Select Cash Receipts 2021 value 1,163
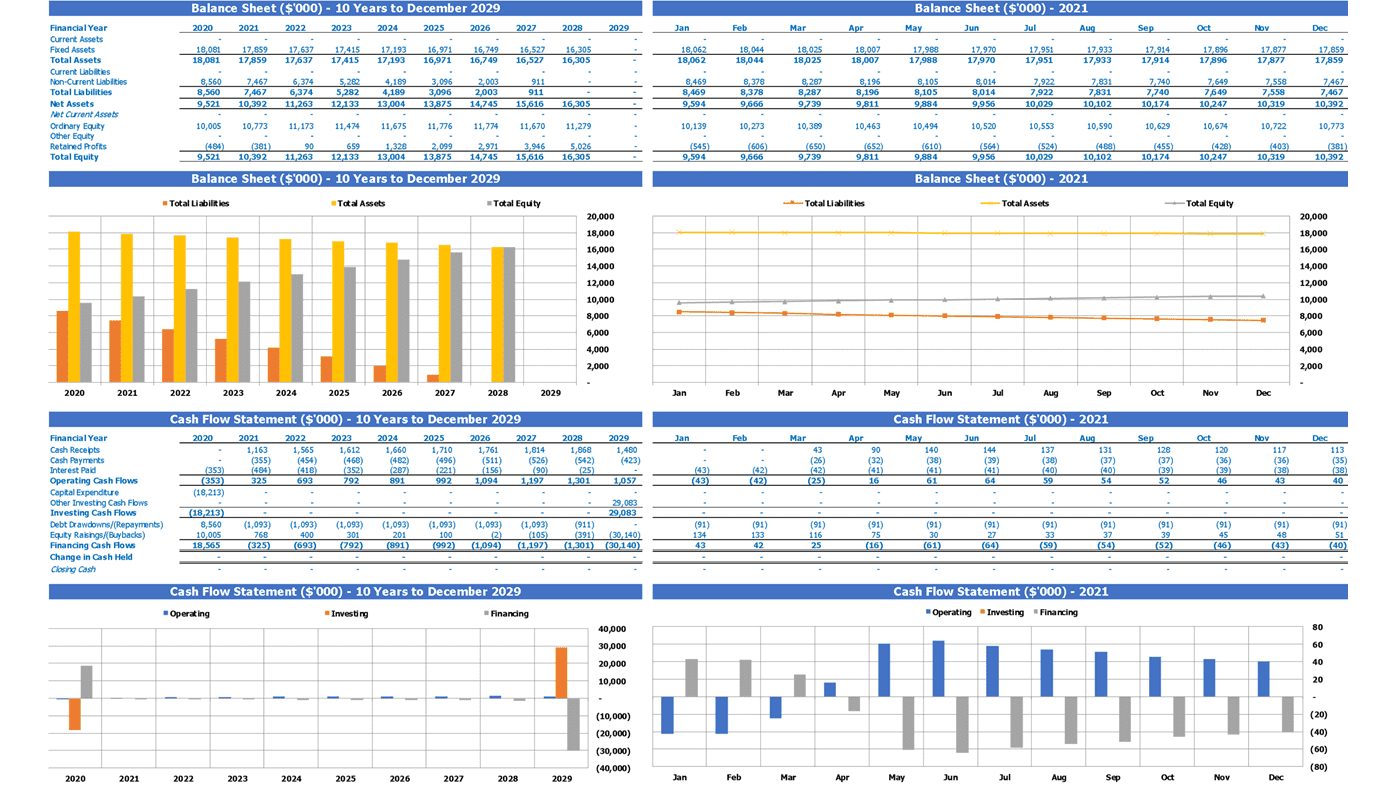 click(x=257, y=450)
